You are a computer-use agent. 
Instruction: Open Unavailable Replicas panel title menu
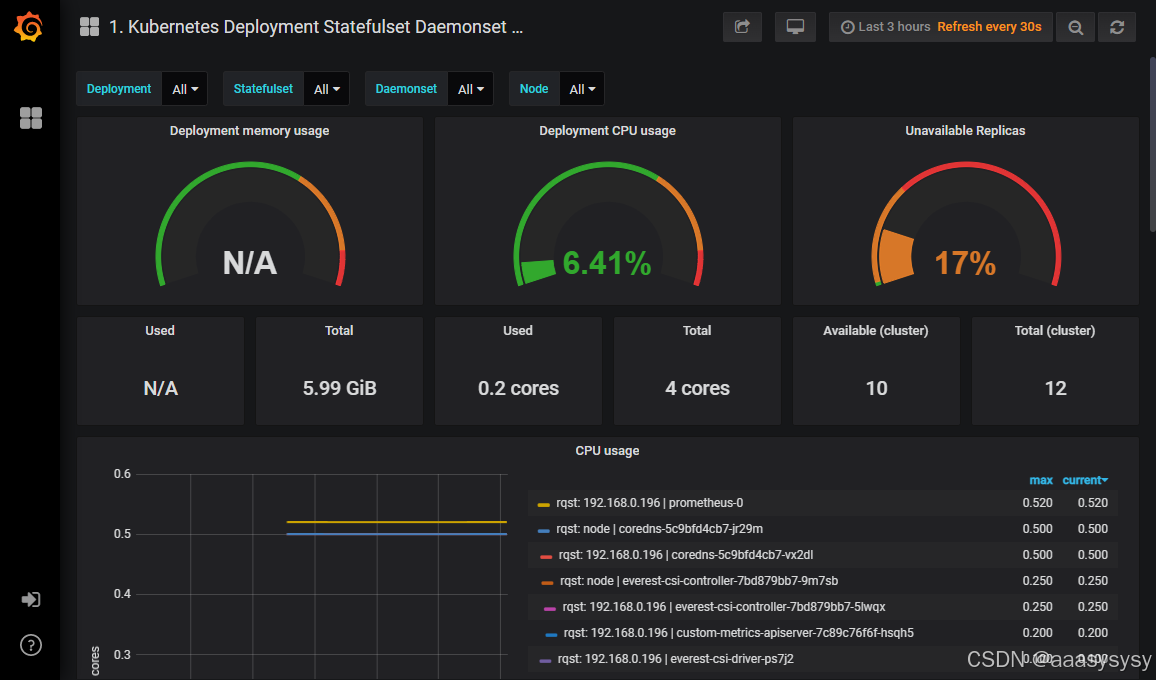tap(965, 131)
